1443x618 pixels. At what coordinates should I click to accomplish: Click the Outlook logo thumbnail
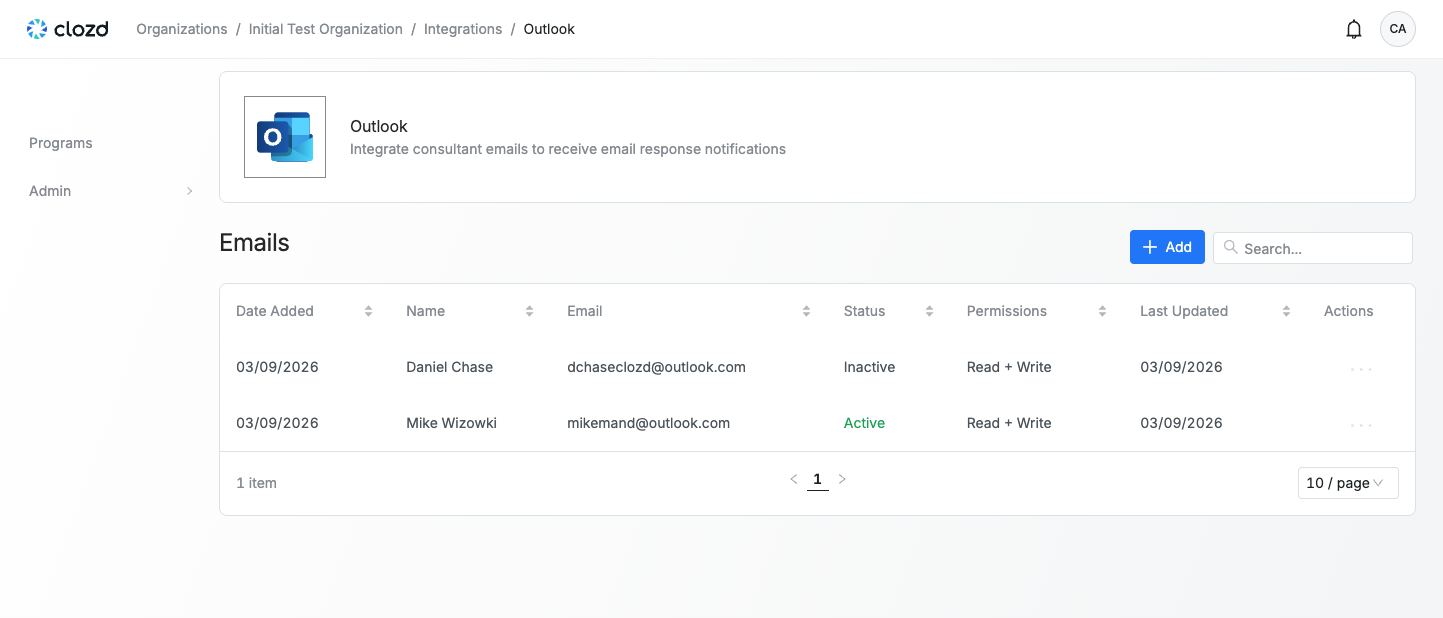[x=285, y=137]
